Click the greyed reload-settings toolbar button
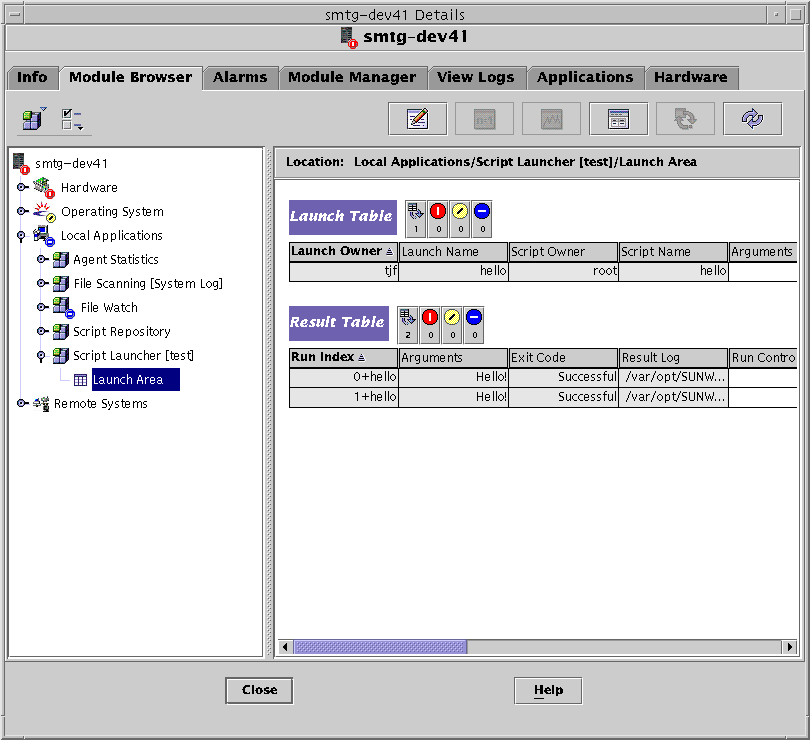Image resolution: width=810 pixels, height=740 pixels. (685, 119)
